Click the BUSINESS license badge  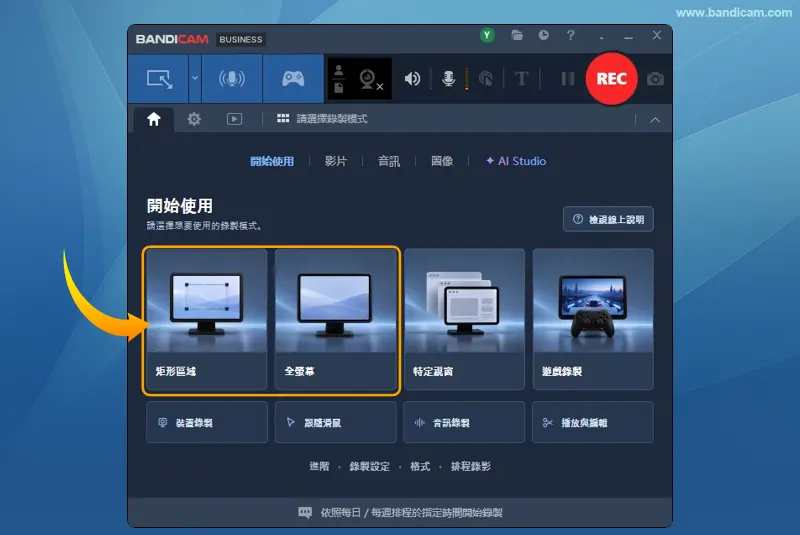[x=241, y=39]
